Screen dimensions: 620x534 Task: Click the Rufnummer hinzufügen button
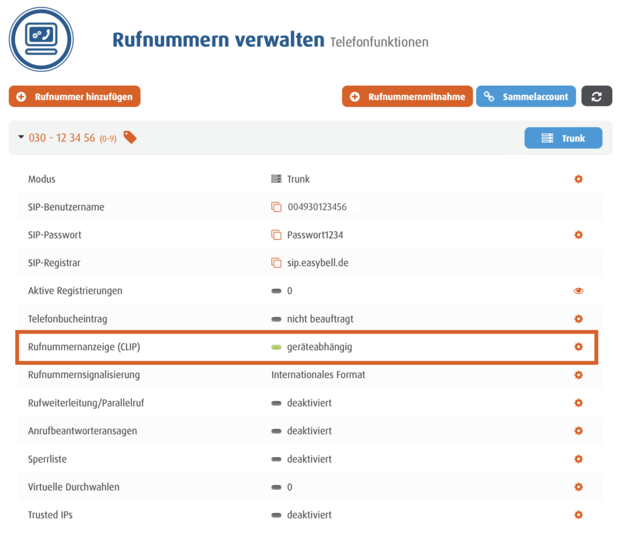coord(75,96)
